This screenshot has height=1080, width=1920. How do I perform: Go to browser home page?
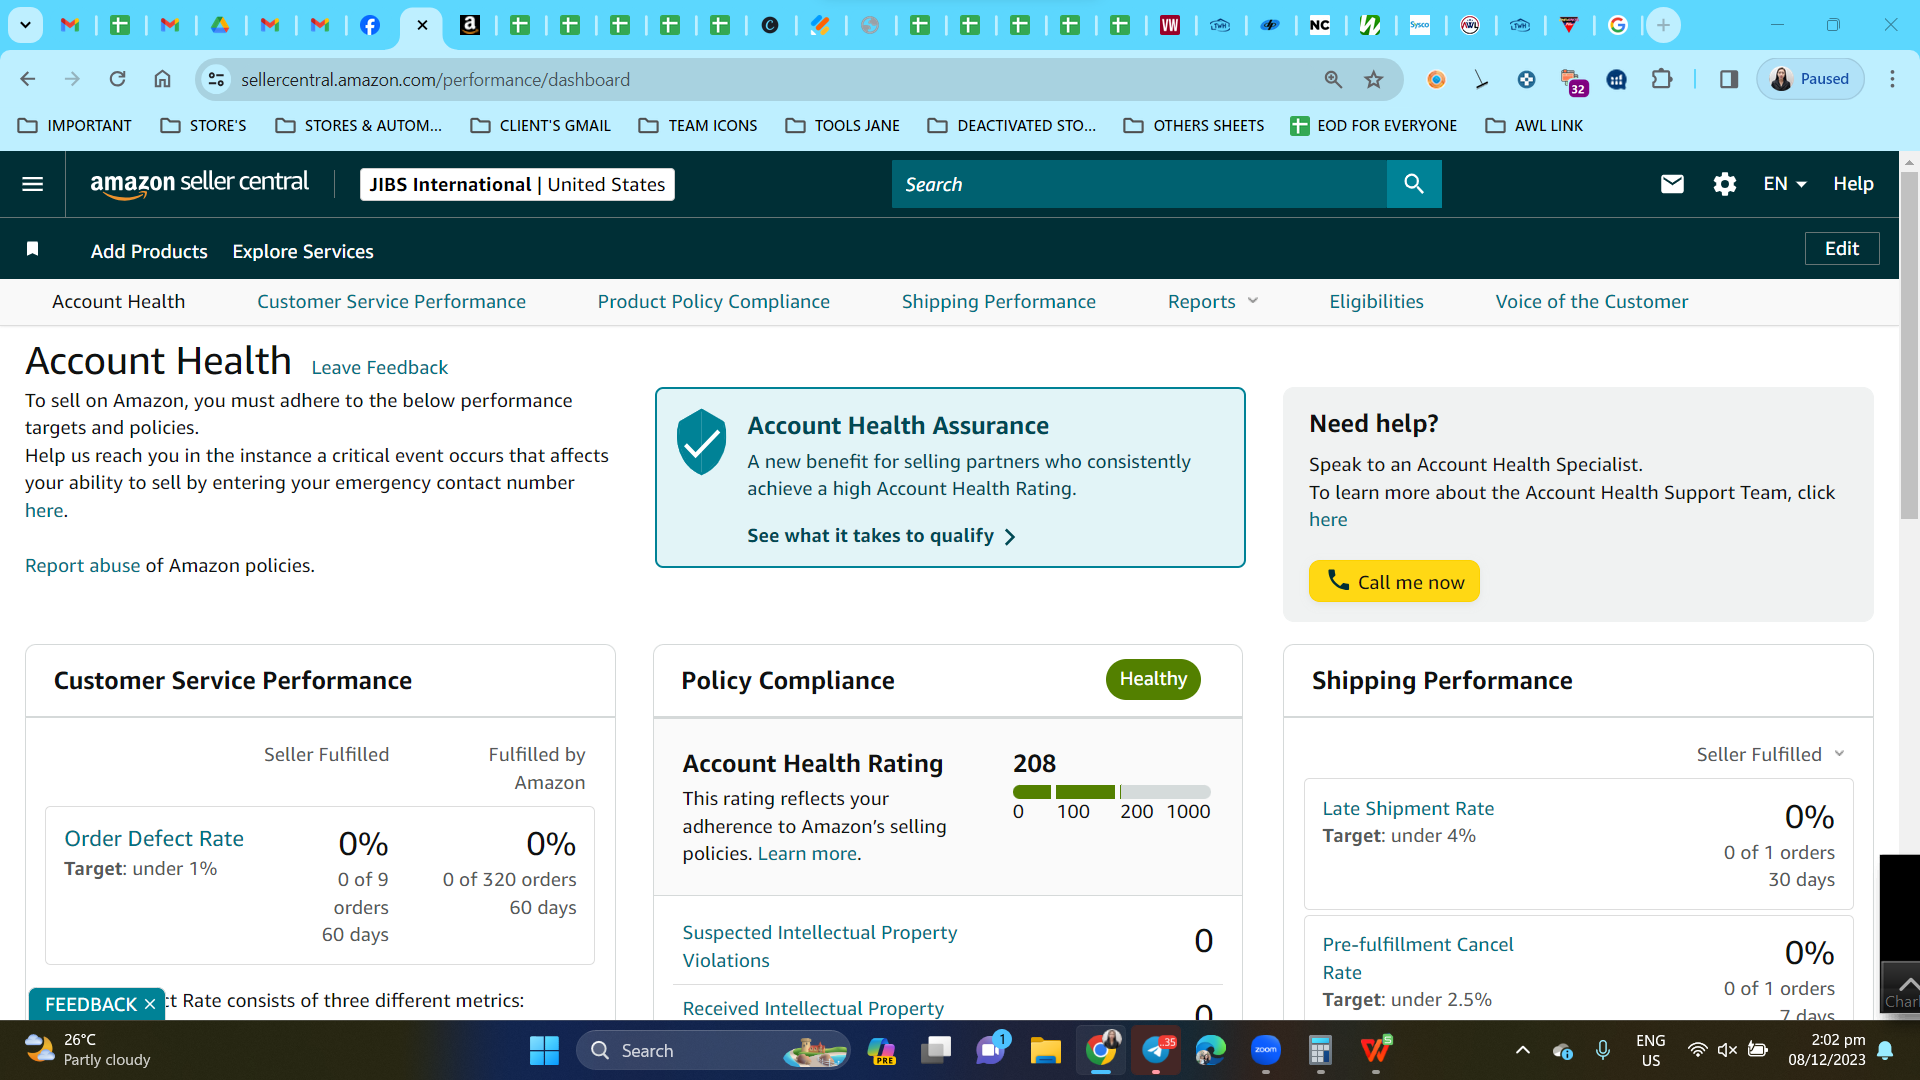click(162, 79)
